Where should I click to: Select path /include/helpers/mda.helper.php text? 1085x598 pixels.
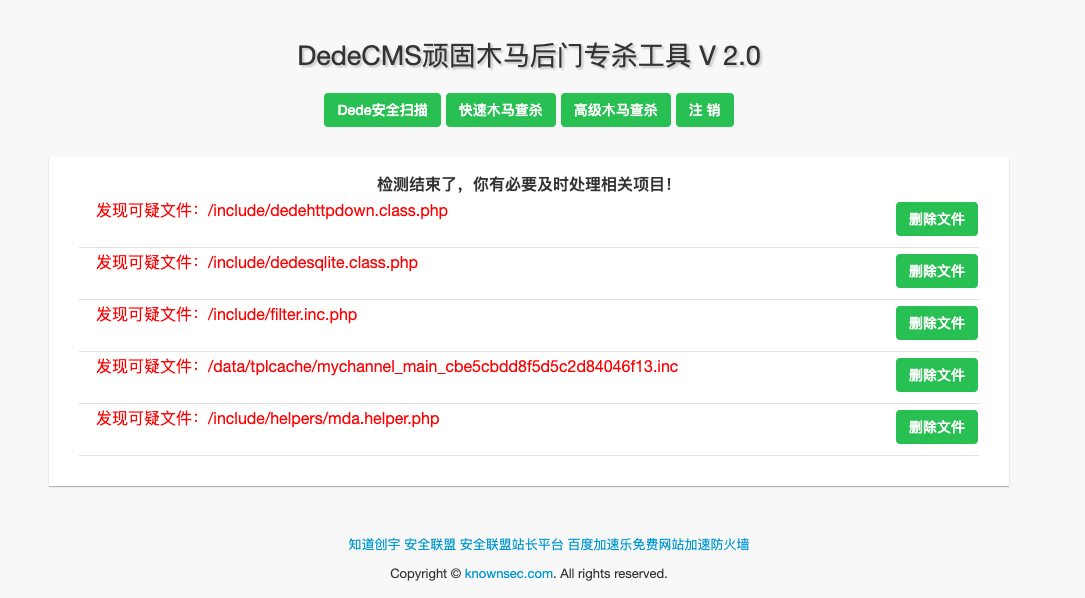pos(323,419)
